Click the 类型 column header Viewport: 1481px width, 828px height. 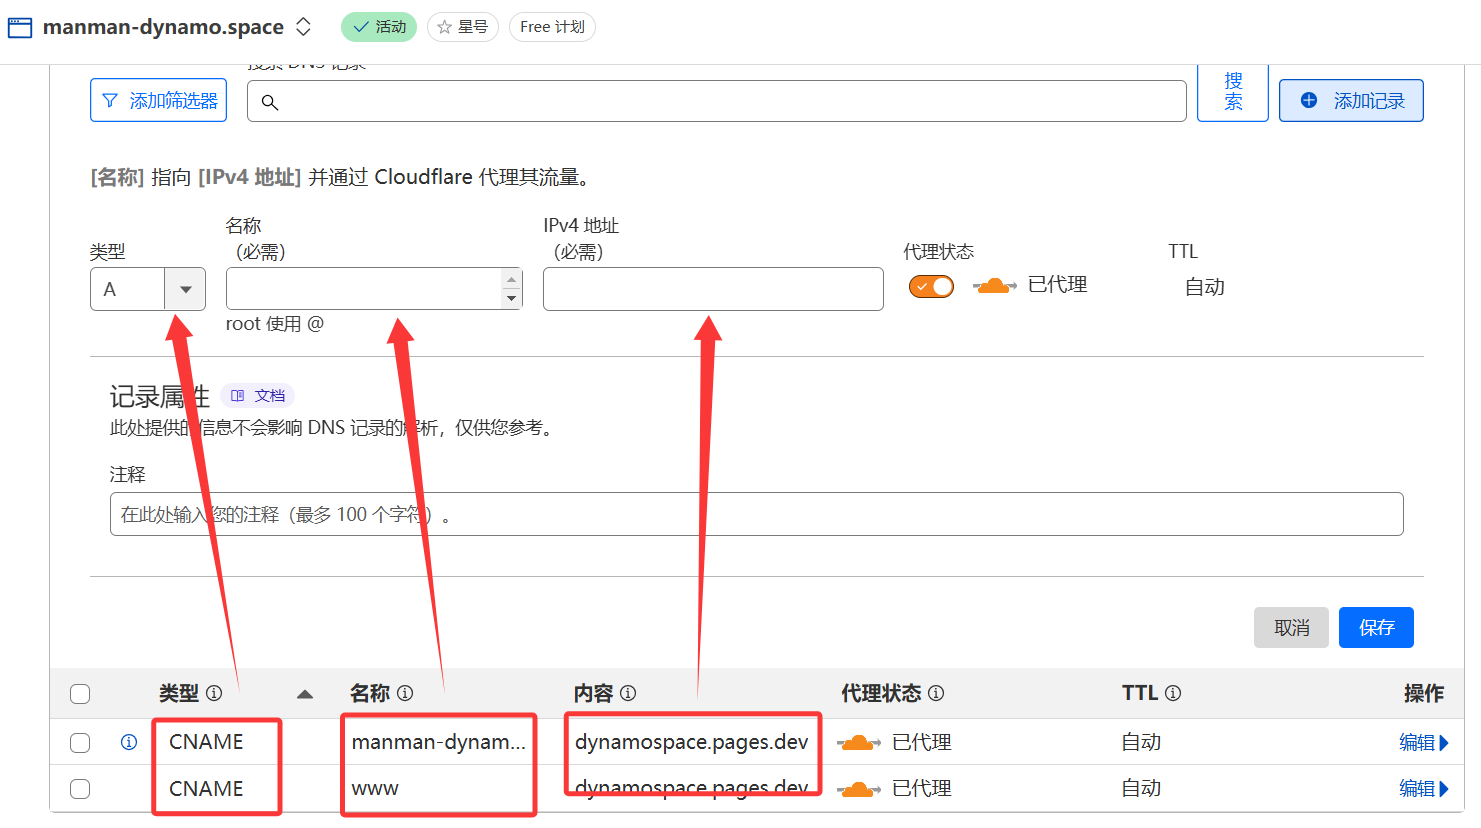coord(179,693)
